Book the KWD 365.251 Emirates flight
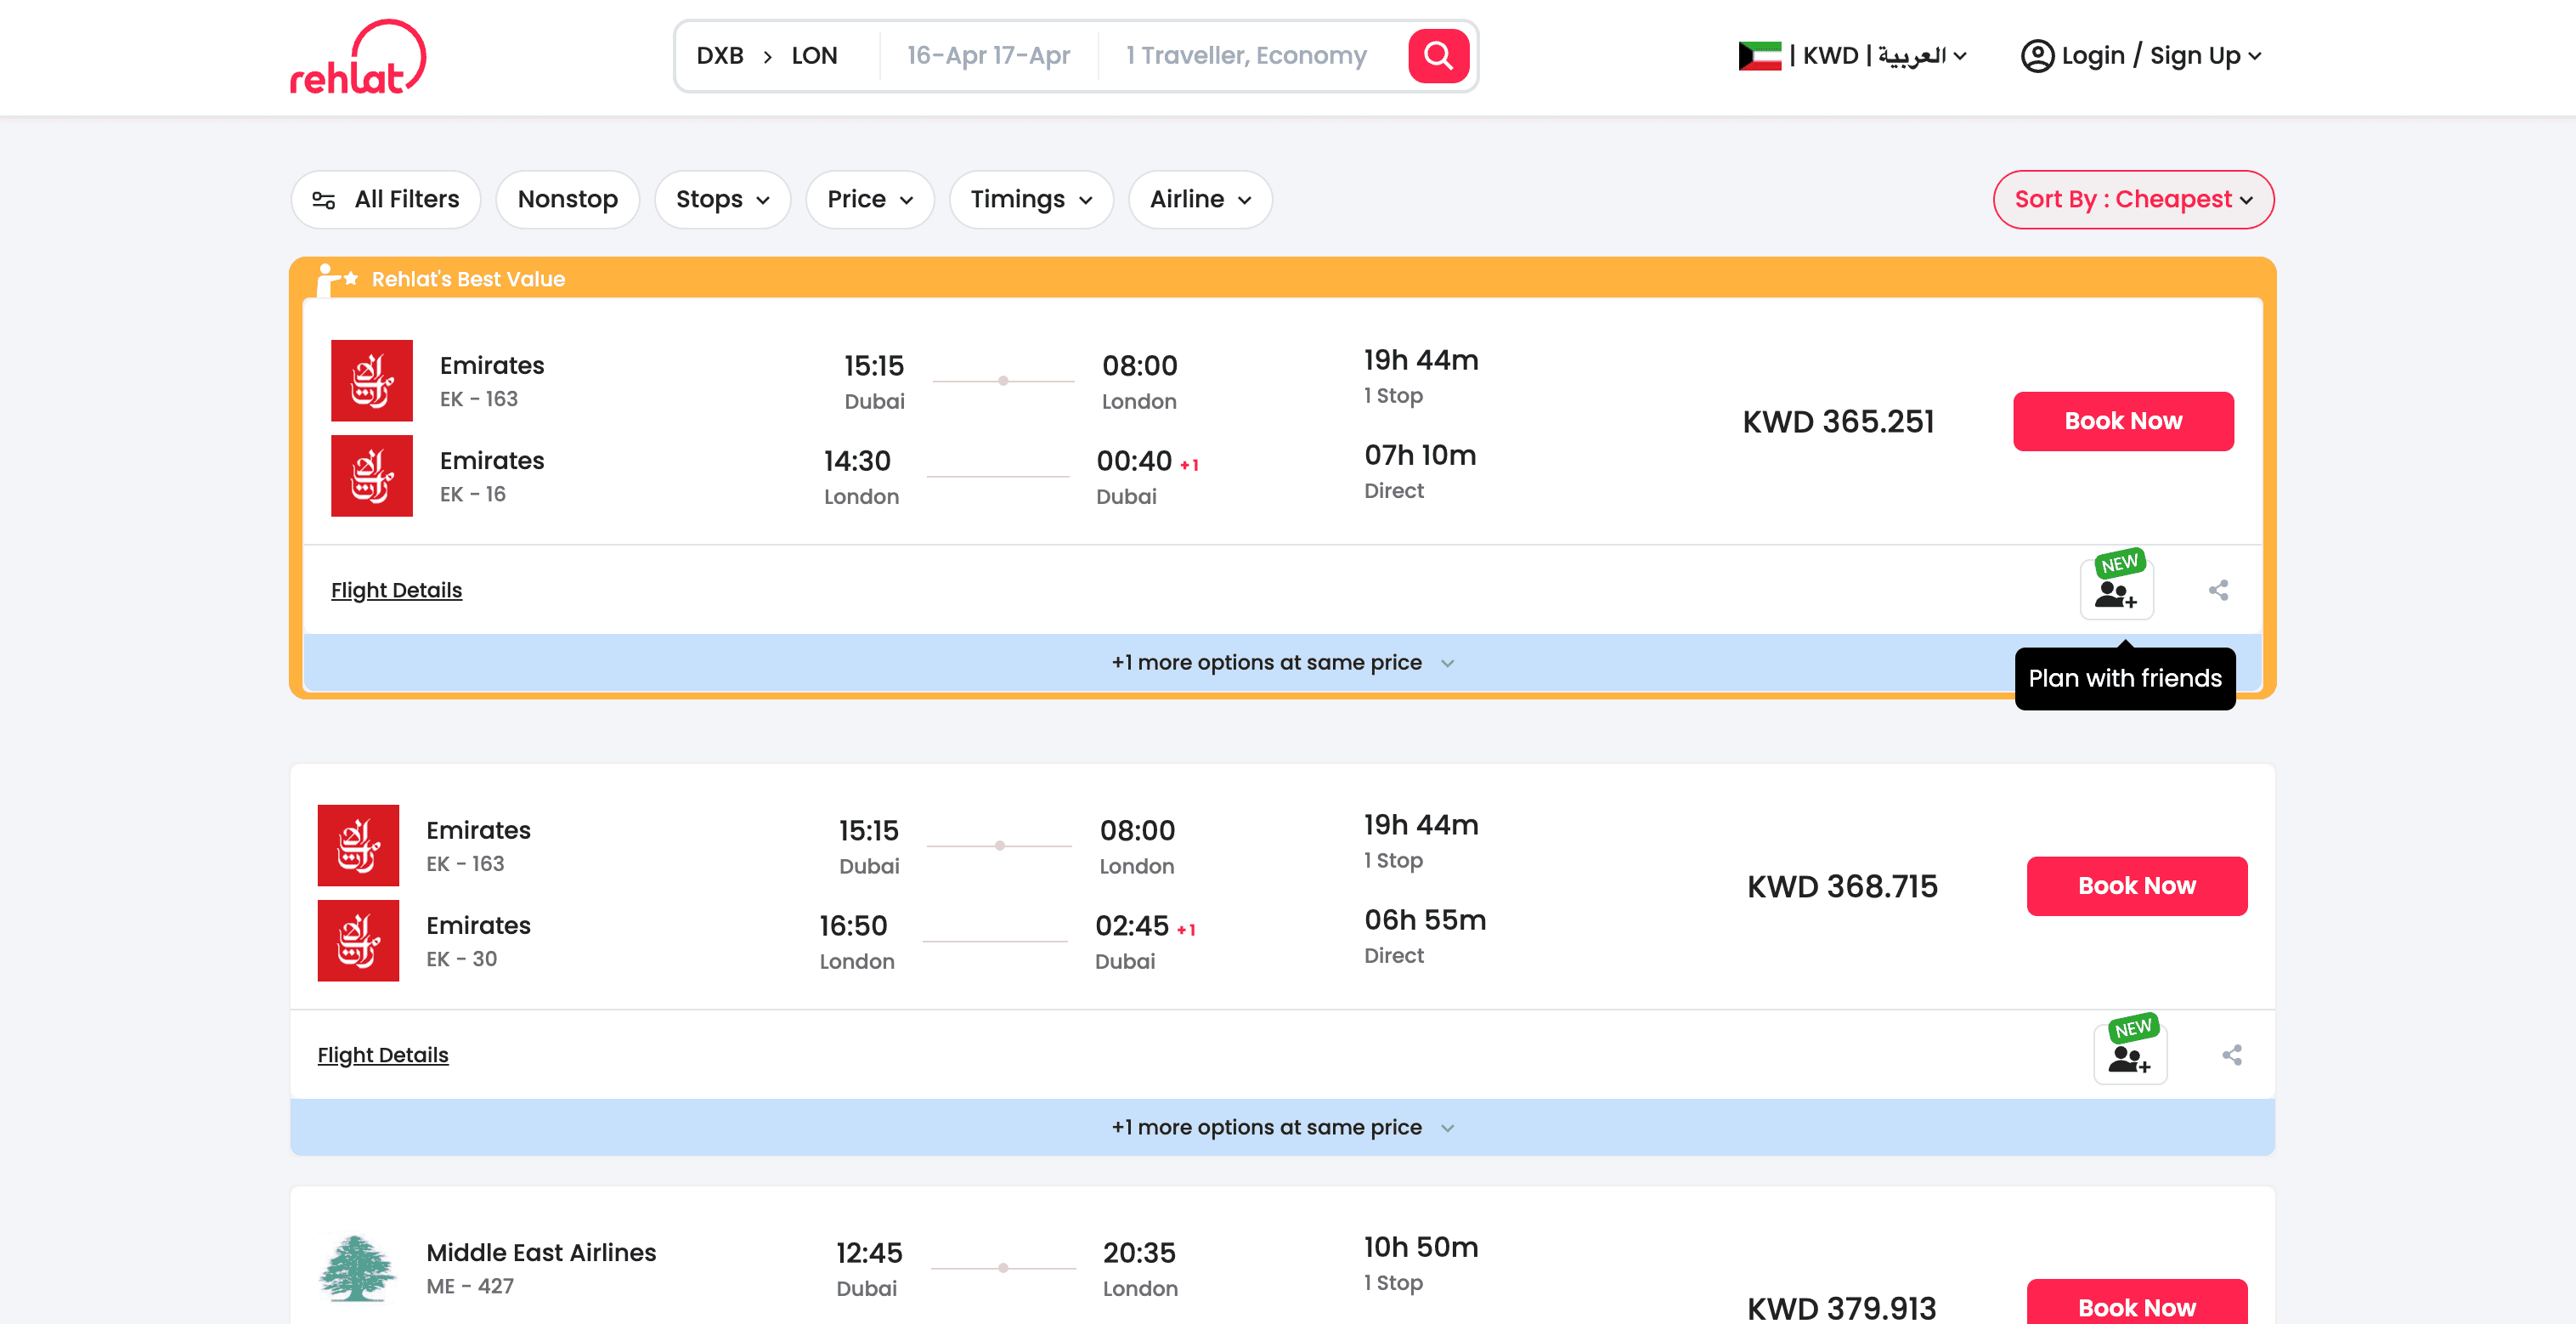This screenshot has width=2576, height=1324. (x=2122, y=421)
